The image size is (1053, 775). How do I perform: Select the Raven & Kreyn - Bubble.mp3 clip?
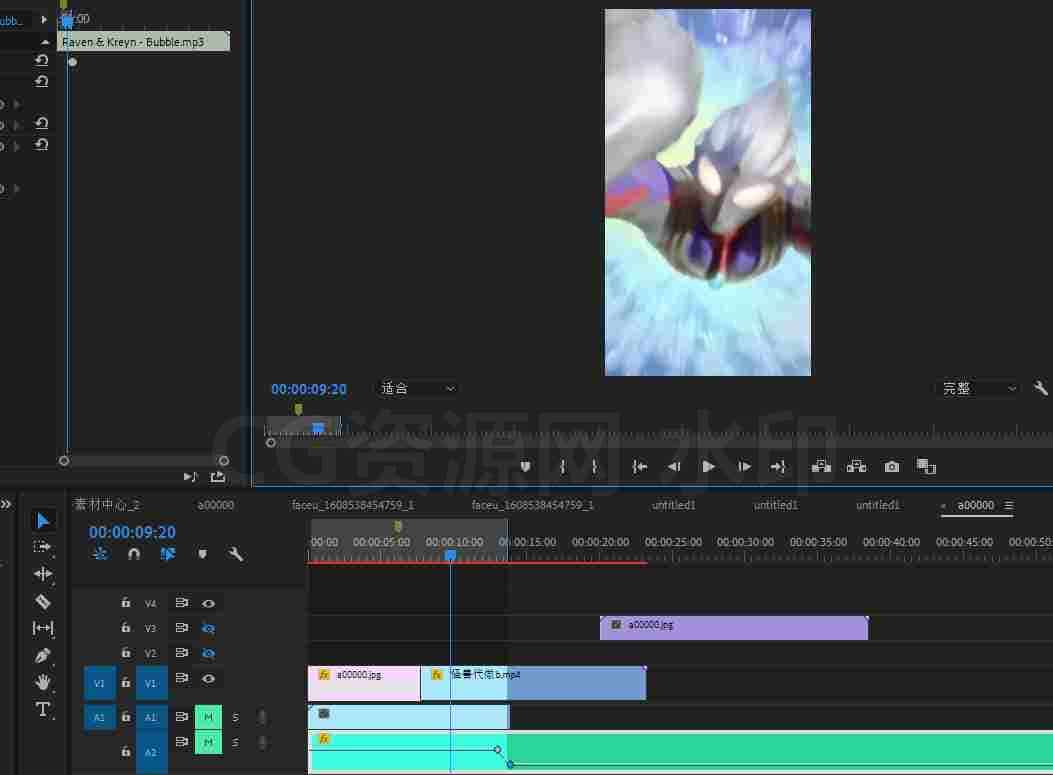pos(143,42)
